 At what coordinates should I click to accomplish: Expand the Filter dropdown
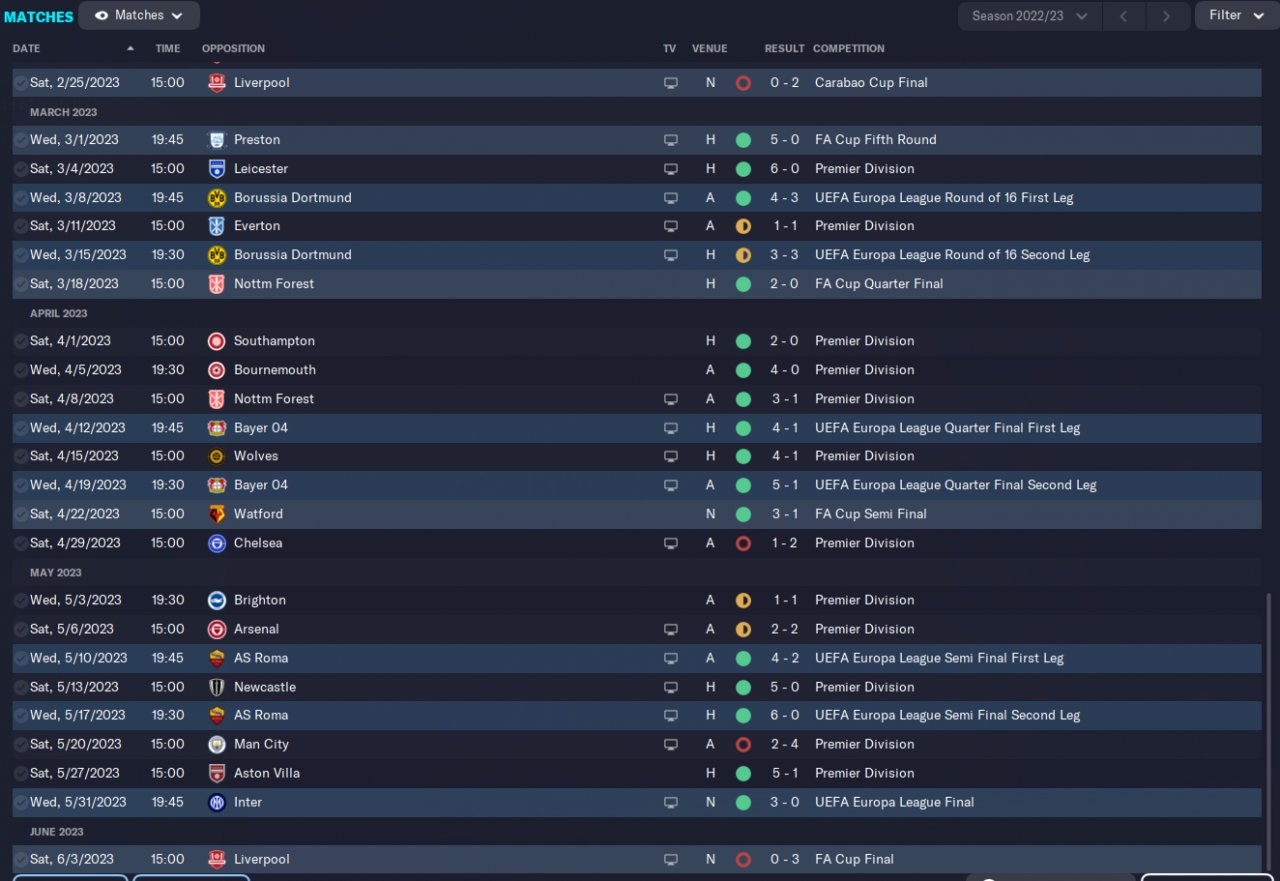1236,15
